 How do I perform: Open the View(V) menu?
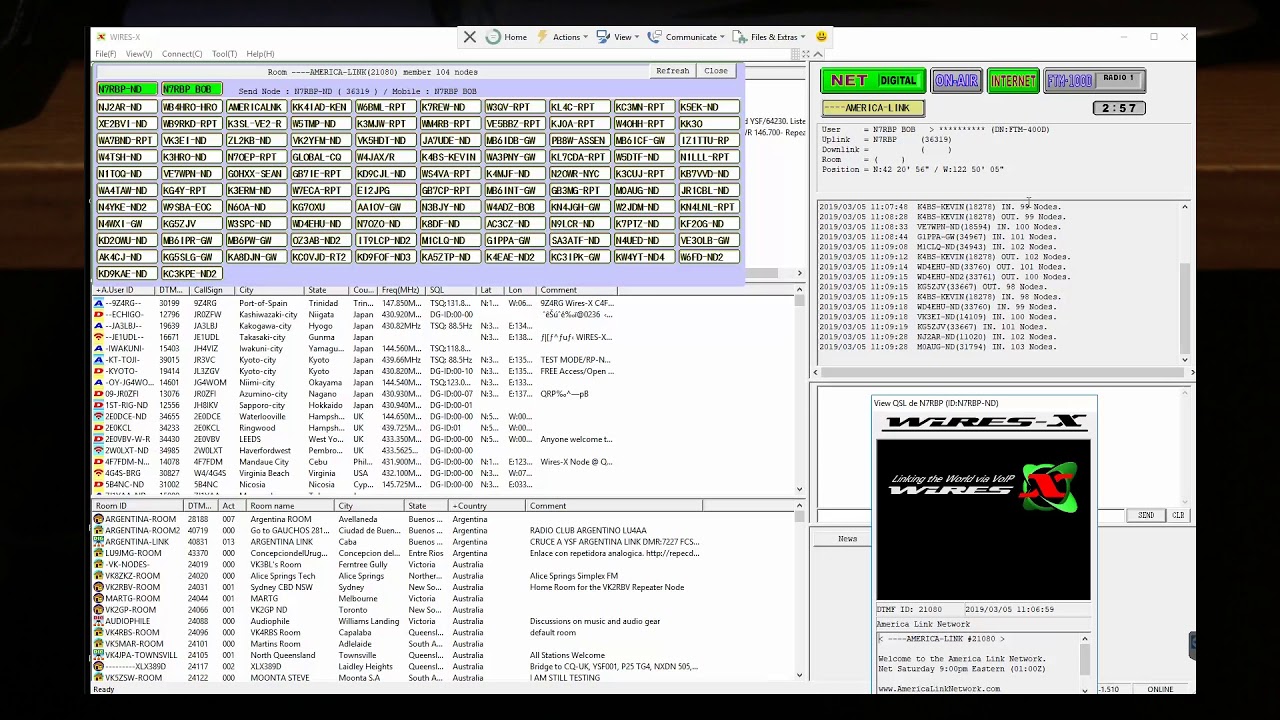point(139,54)
